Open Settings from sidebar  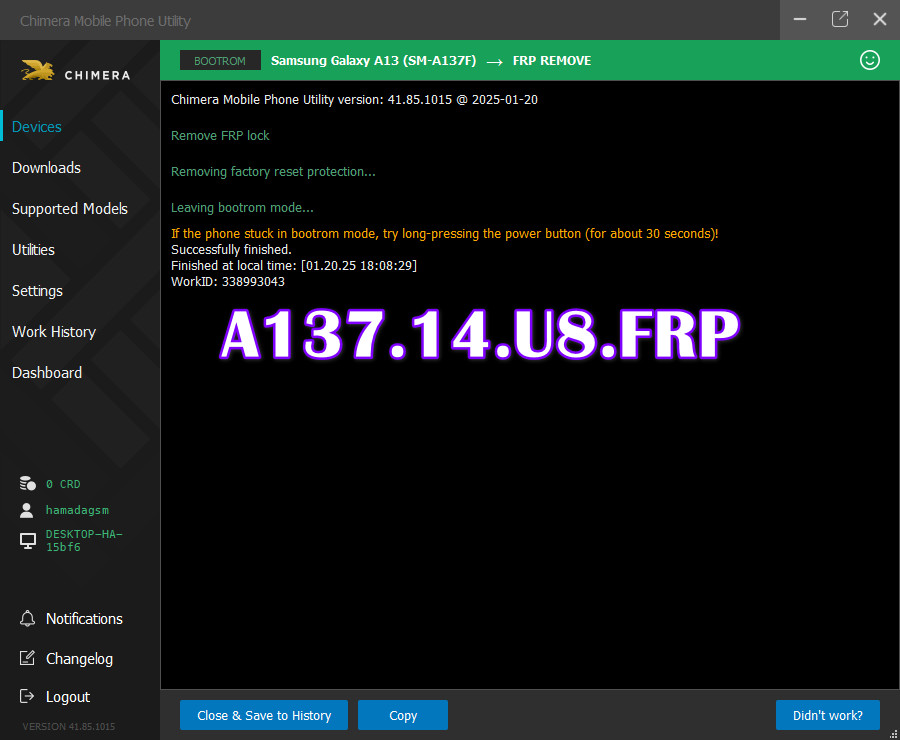(37, 291)
